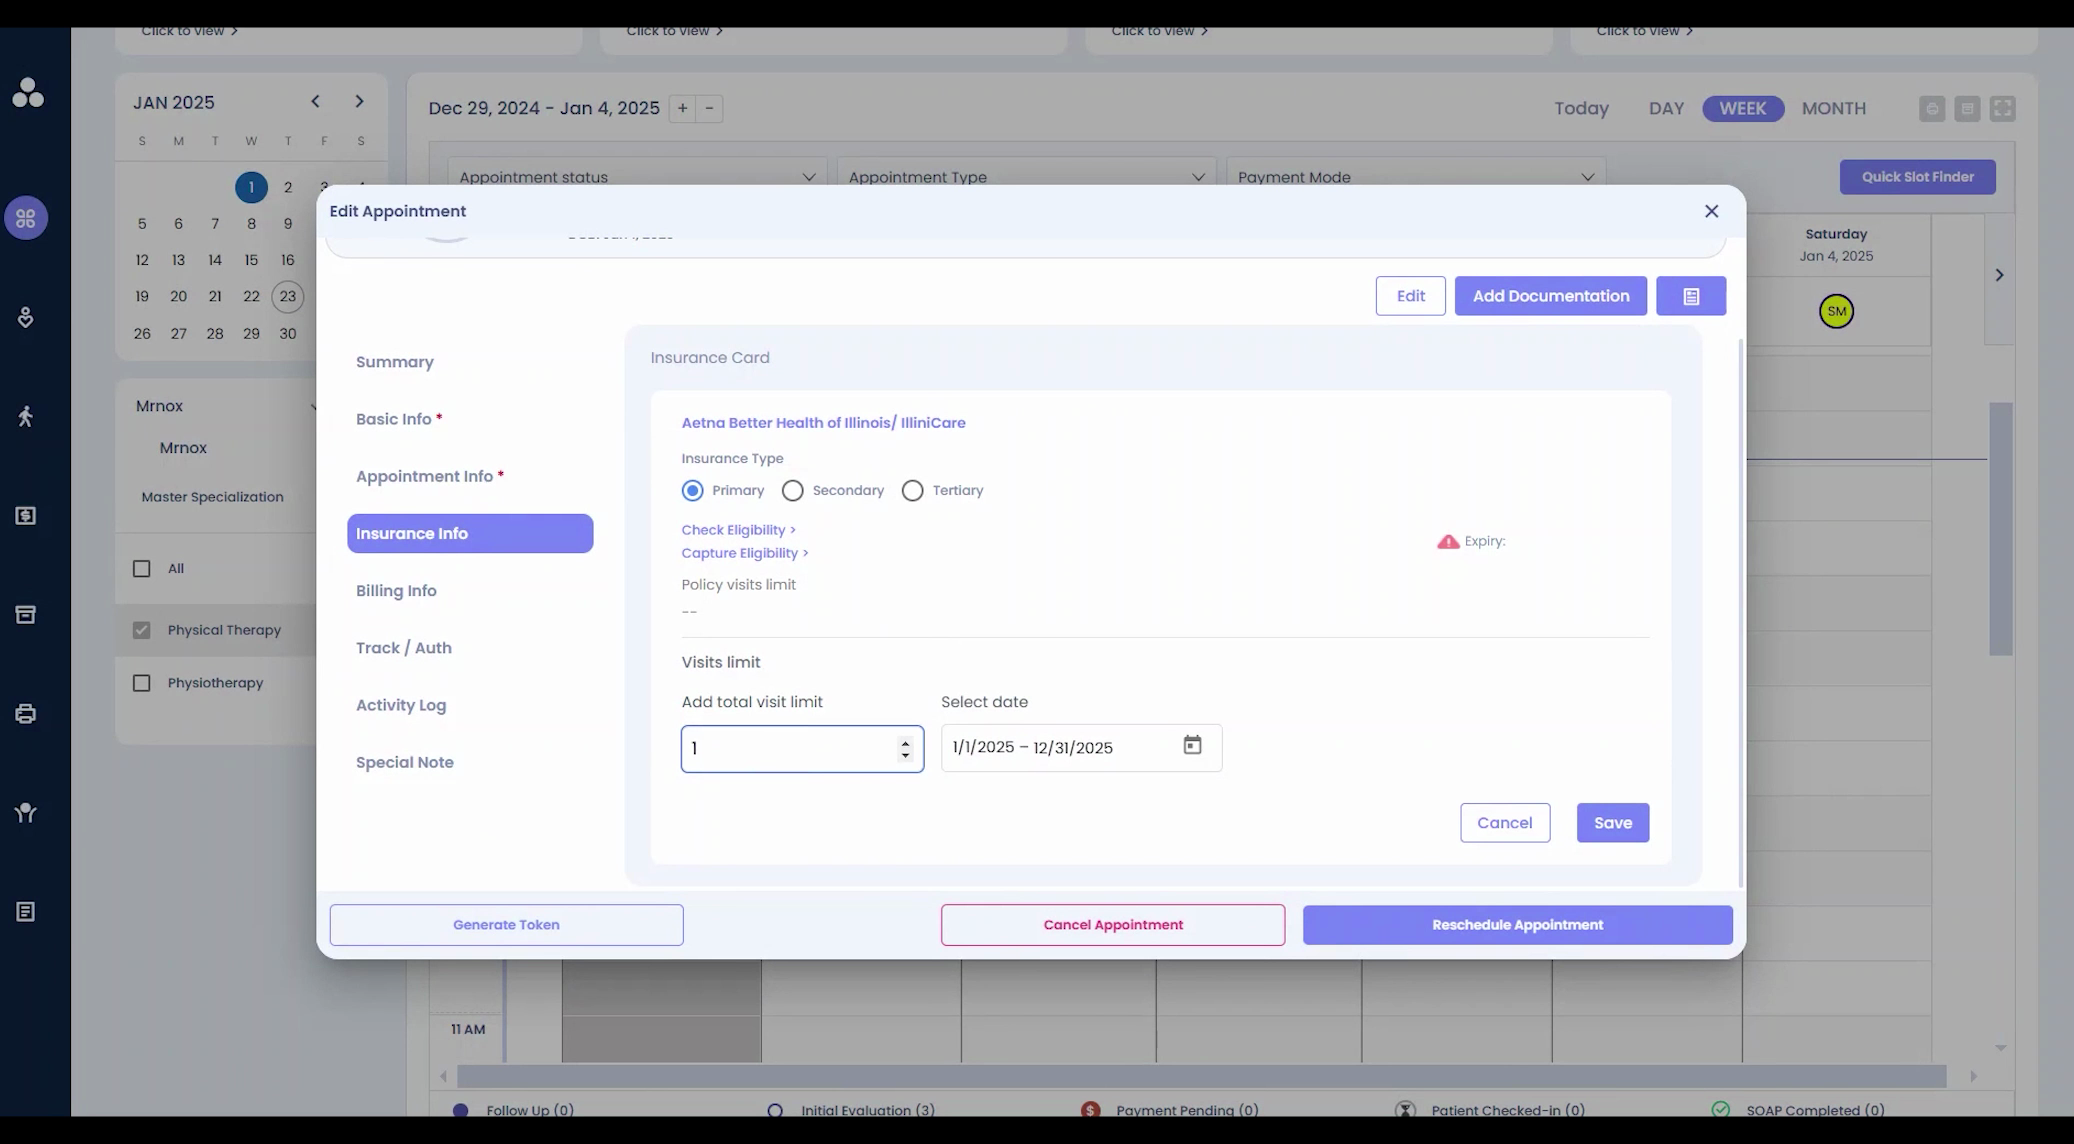The height and width of the screenshot is (1144, 2074).
Task: Click the fullscreen expand icon above calendar
Action: click(x=2002, y=108)
